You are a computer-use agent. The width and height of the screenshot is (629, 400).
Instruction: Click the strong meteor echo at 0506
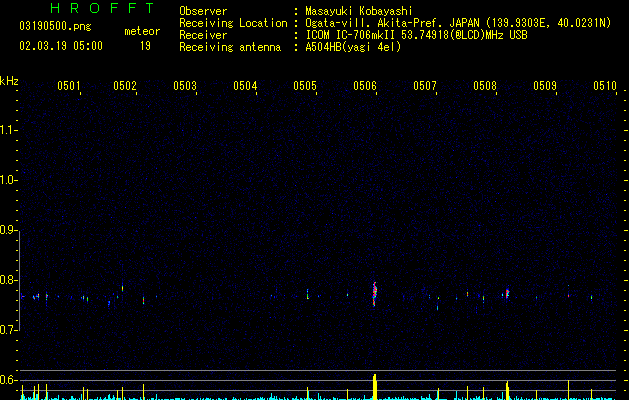coord(375,294)
